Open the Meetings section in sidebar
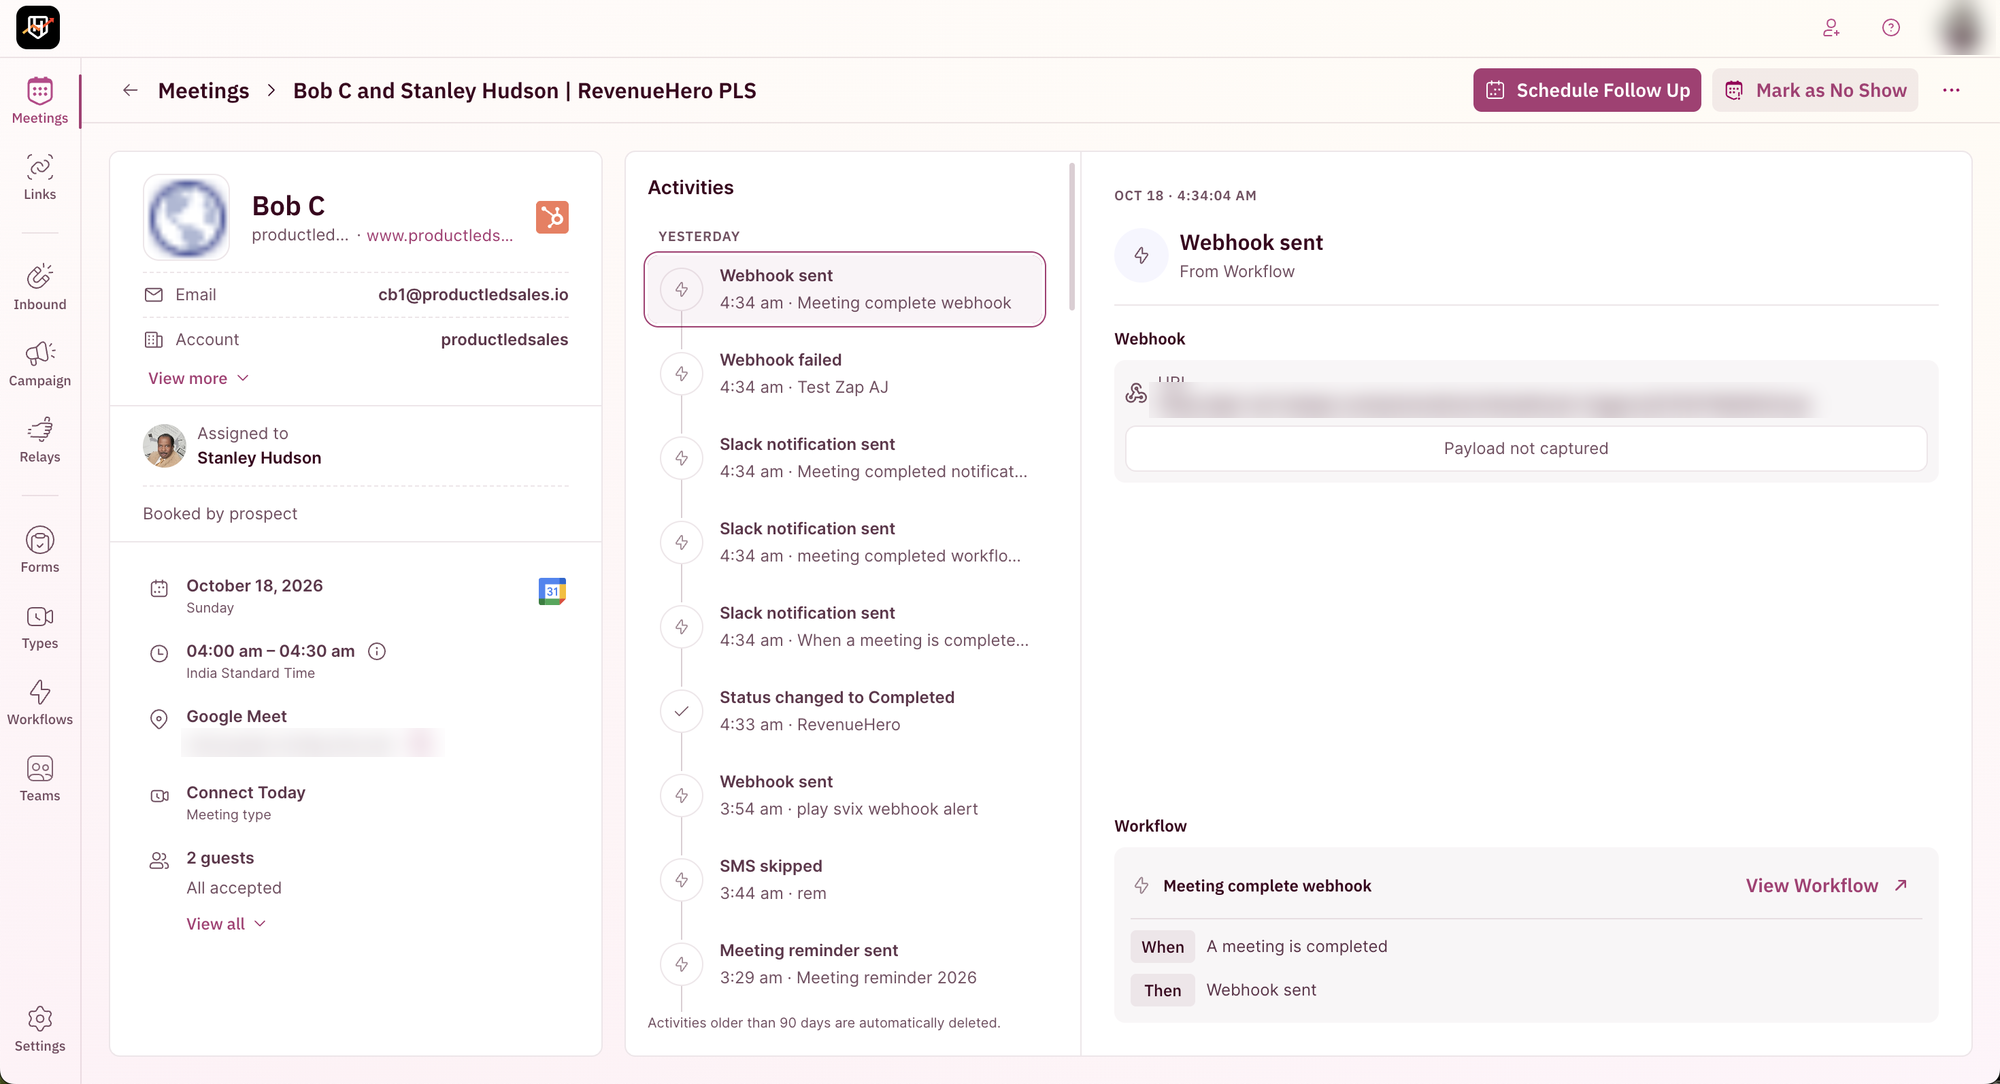 click(40, 101)
